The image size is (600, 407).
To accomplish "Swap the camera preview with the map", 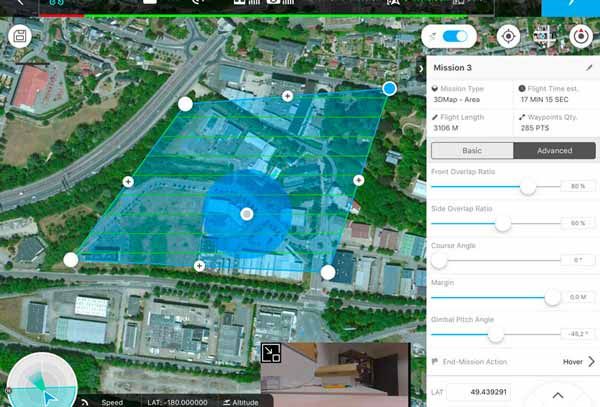I will (271, 353).
